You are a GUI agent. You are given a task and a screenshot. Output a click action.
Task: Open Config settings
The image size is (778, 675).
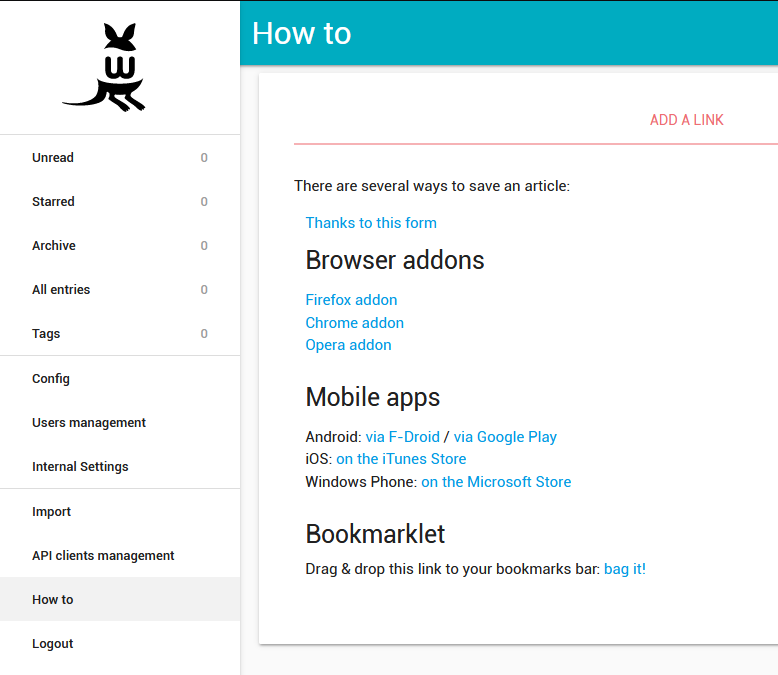(x=51, y=379)
